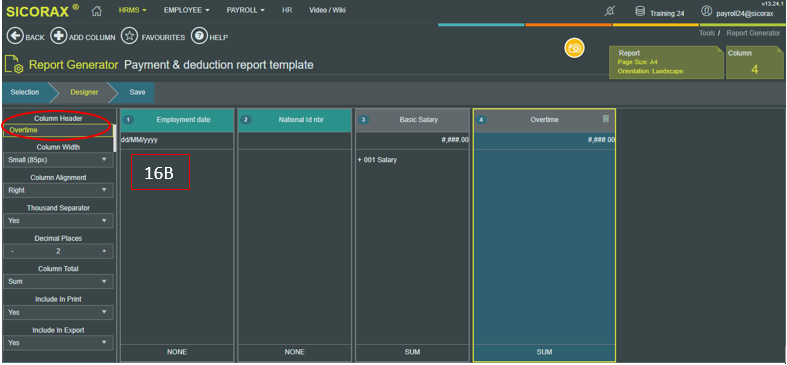The image size is (787, 365).
Task: Click the Training 24 database name
Action: [667, 14]
